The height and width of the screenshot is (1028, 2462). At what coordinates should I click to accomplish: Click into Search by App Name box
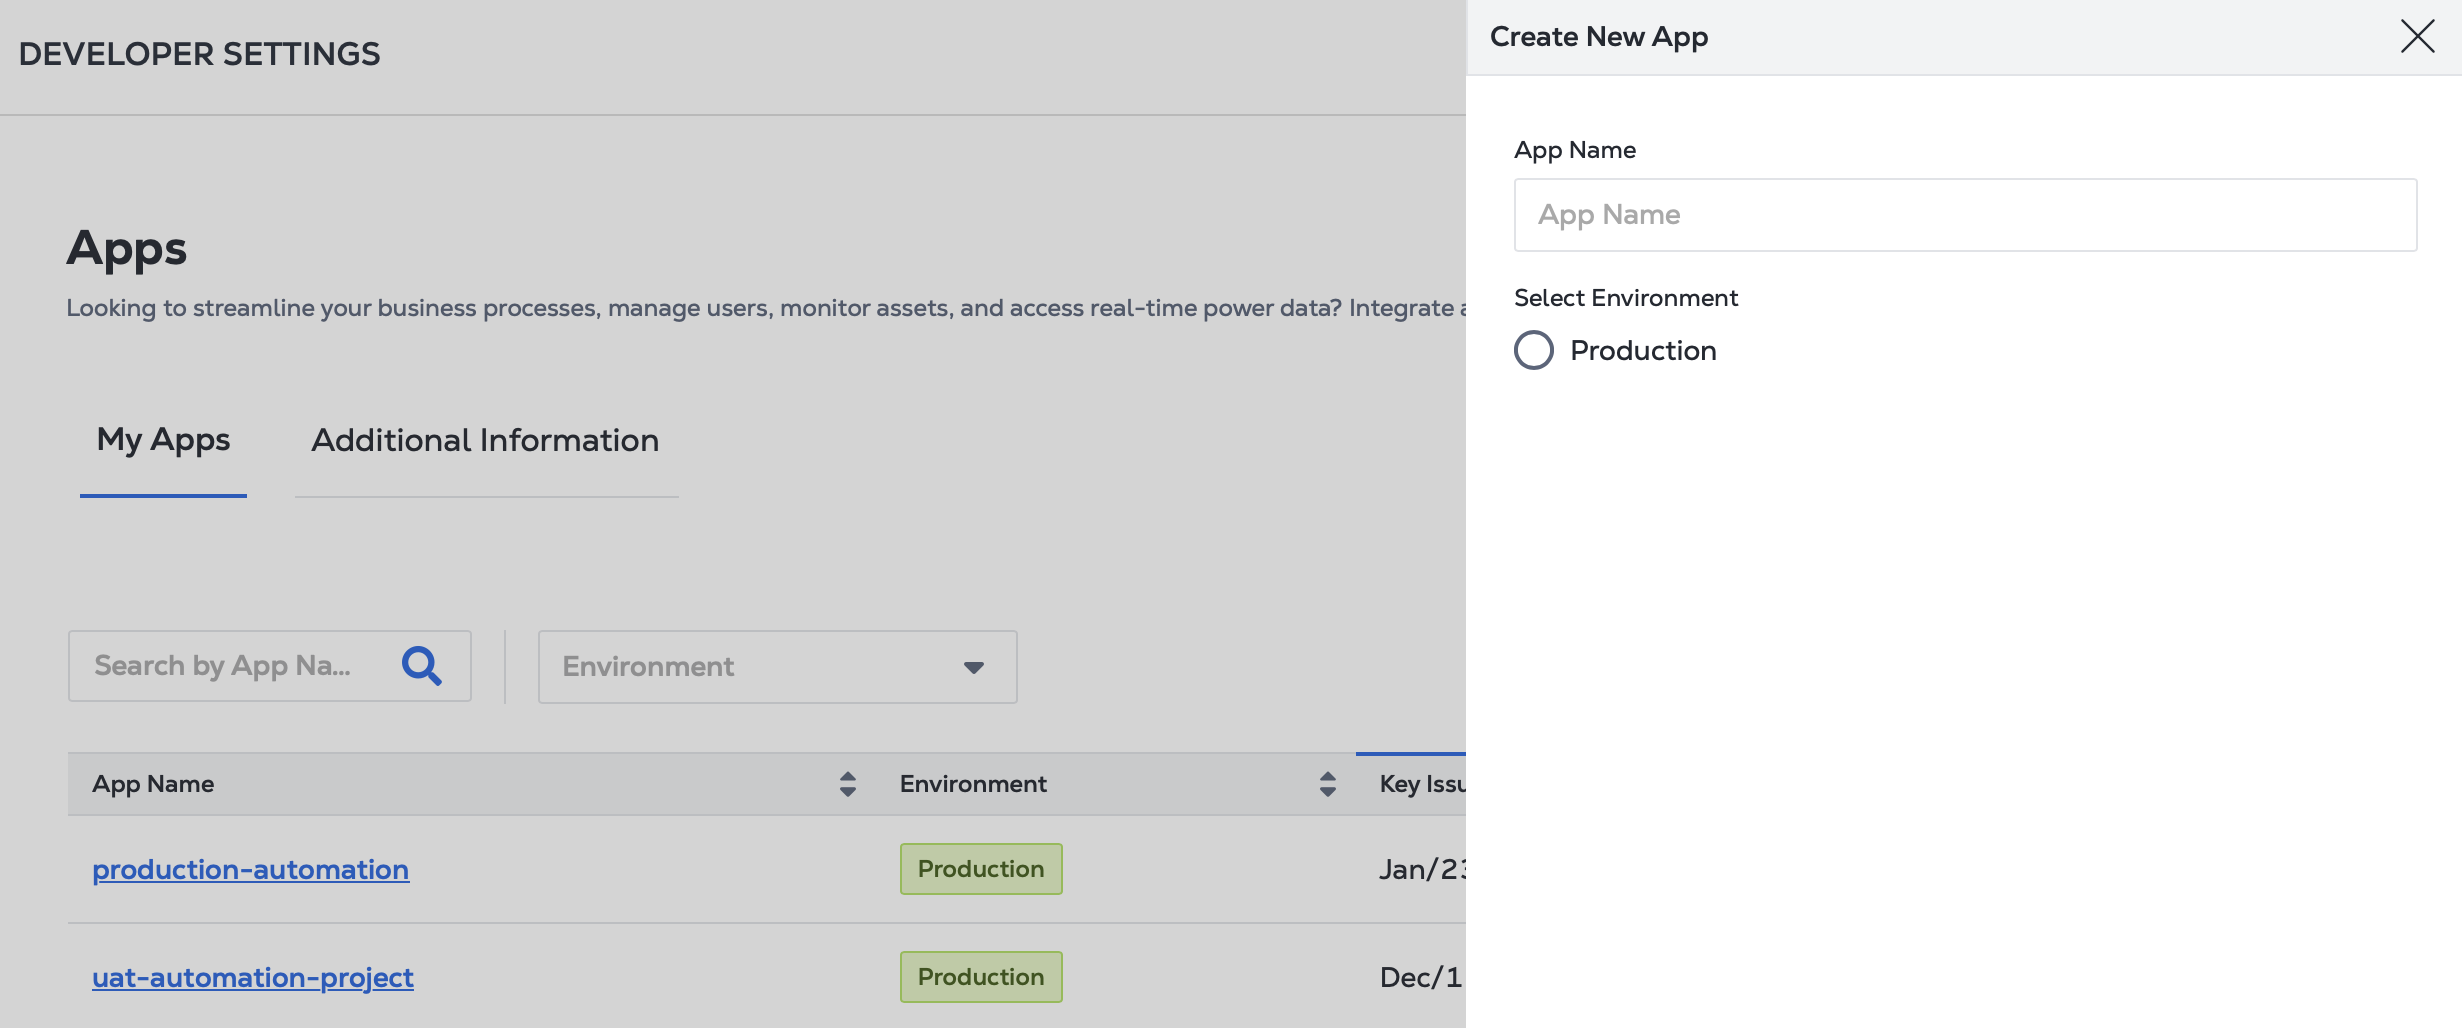point(230,666)
